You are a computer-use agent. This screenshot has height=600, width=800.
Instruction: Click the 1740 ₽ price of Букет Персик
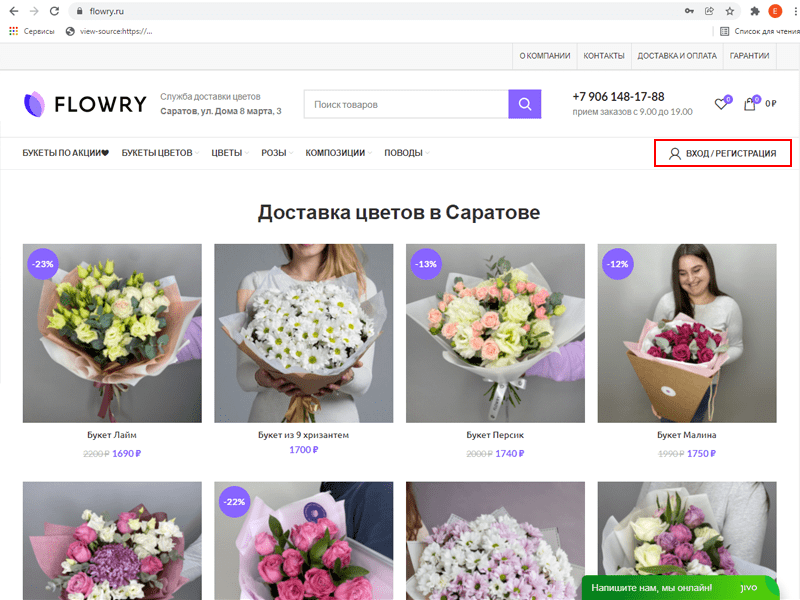[510, 454]
